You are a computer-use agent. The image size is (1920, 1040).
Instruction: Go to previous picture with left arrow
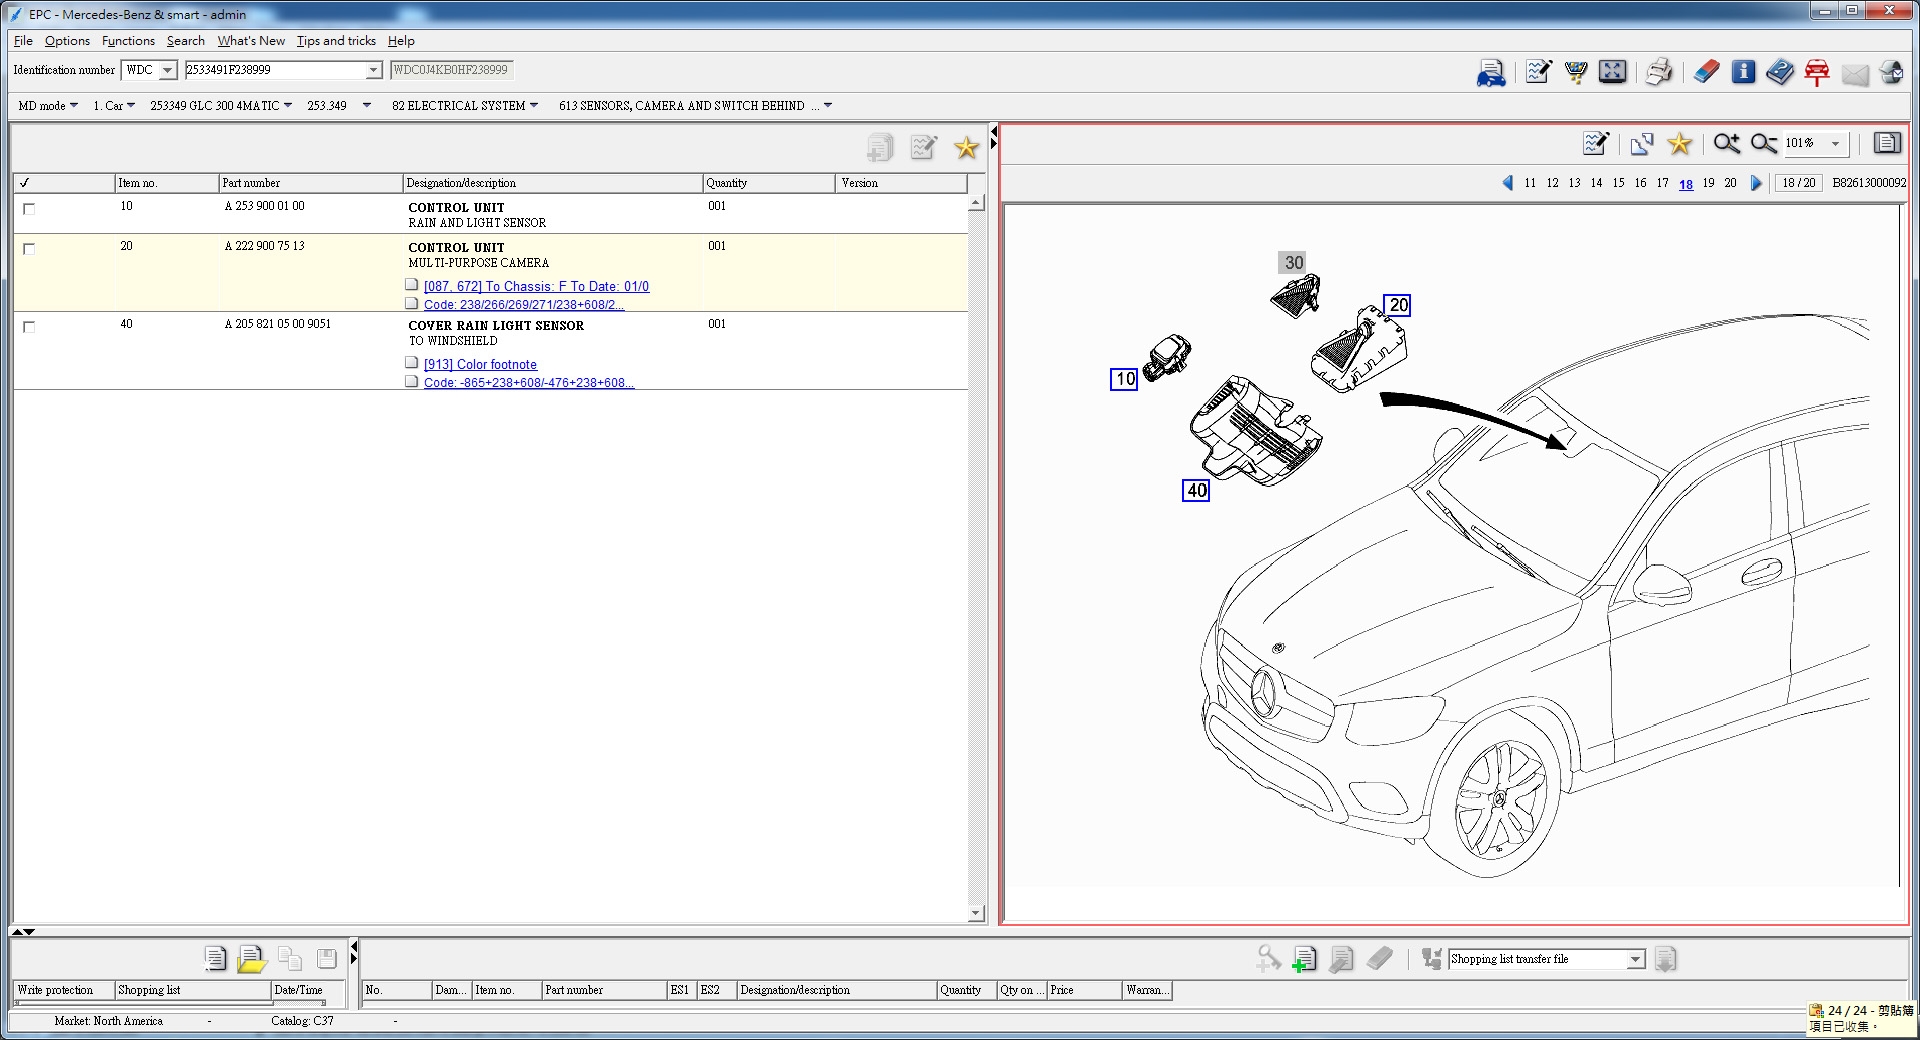click(1508, 183)
